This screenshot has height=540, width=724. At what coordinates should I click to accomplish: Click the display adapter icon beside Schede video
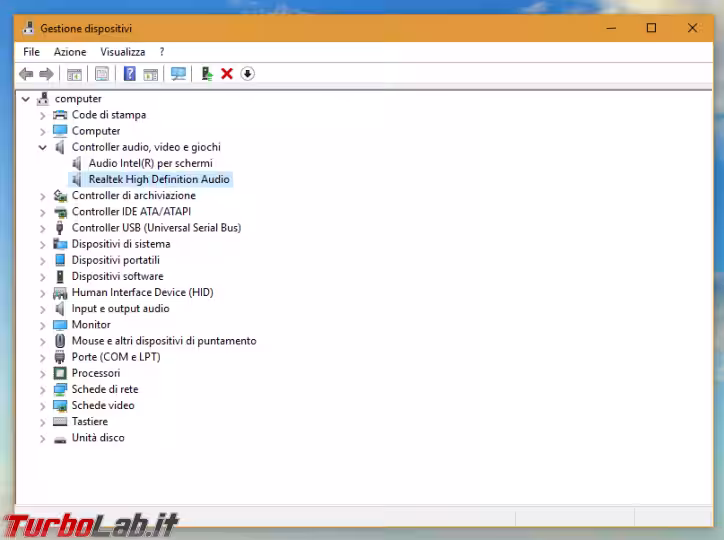coord(60,406)
